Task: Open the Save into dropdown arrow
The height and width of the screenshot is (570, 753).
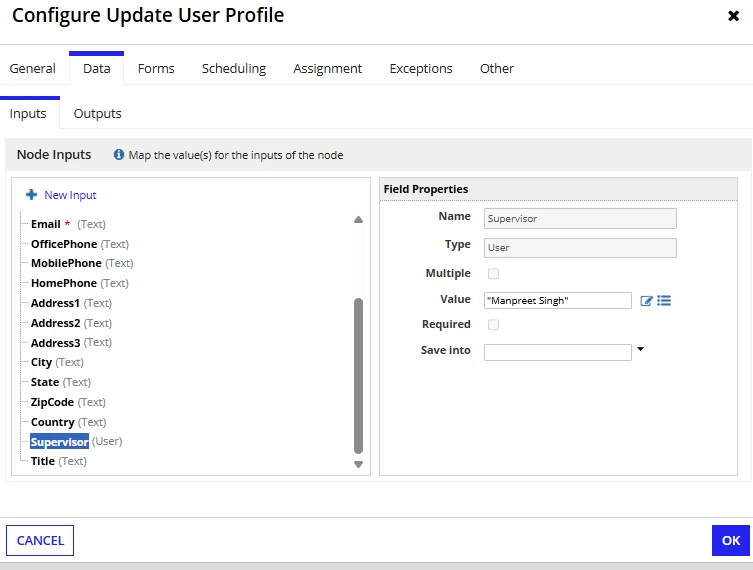Action: pos(640,349)
